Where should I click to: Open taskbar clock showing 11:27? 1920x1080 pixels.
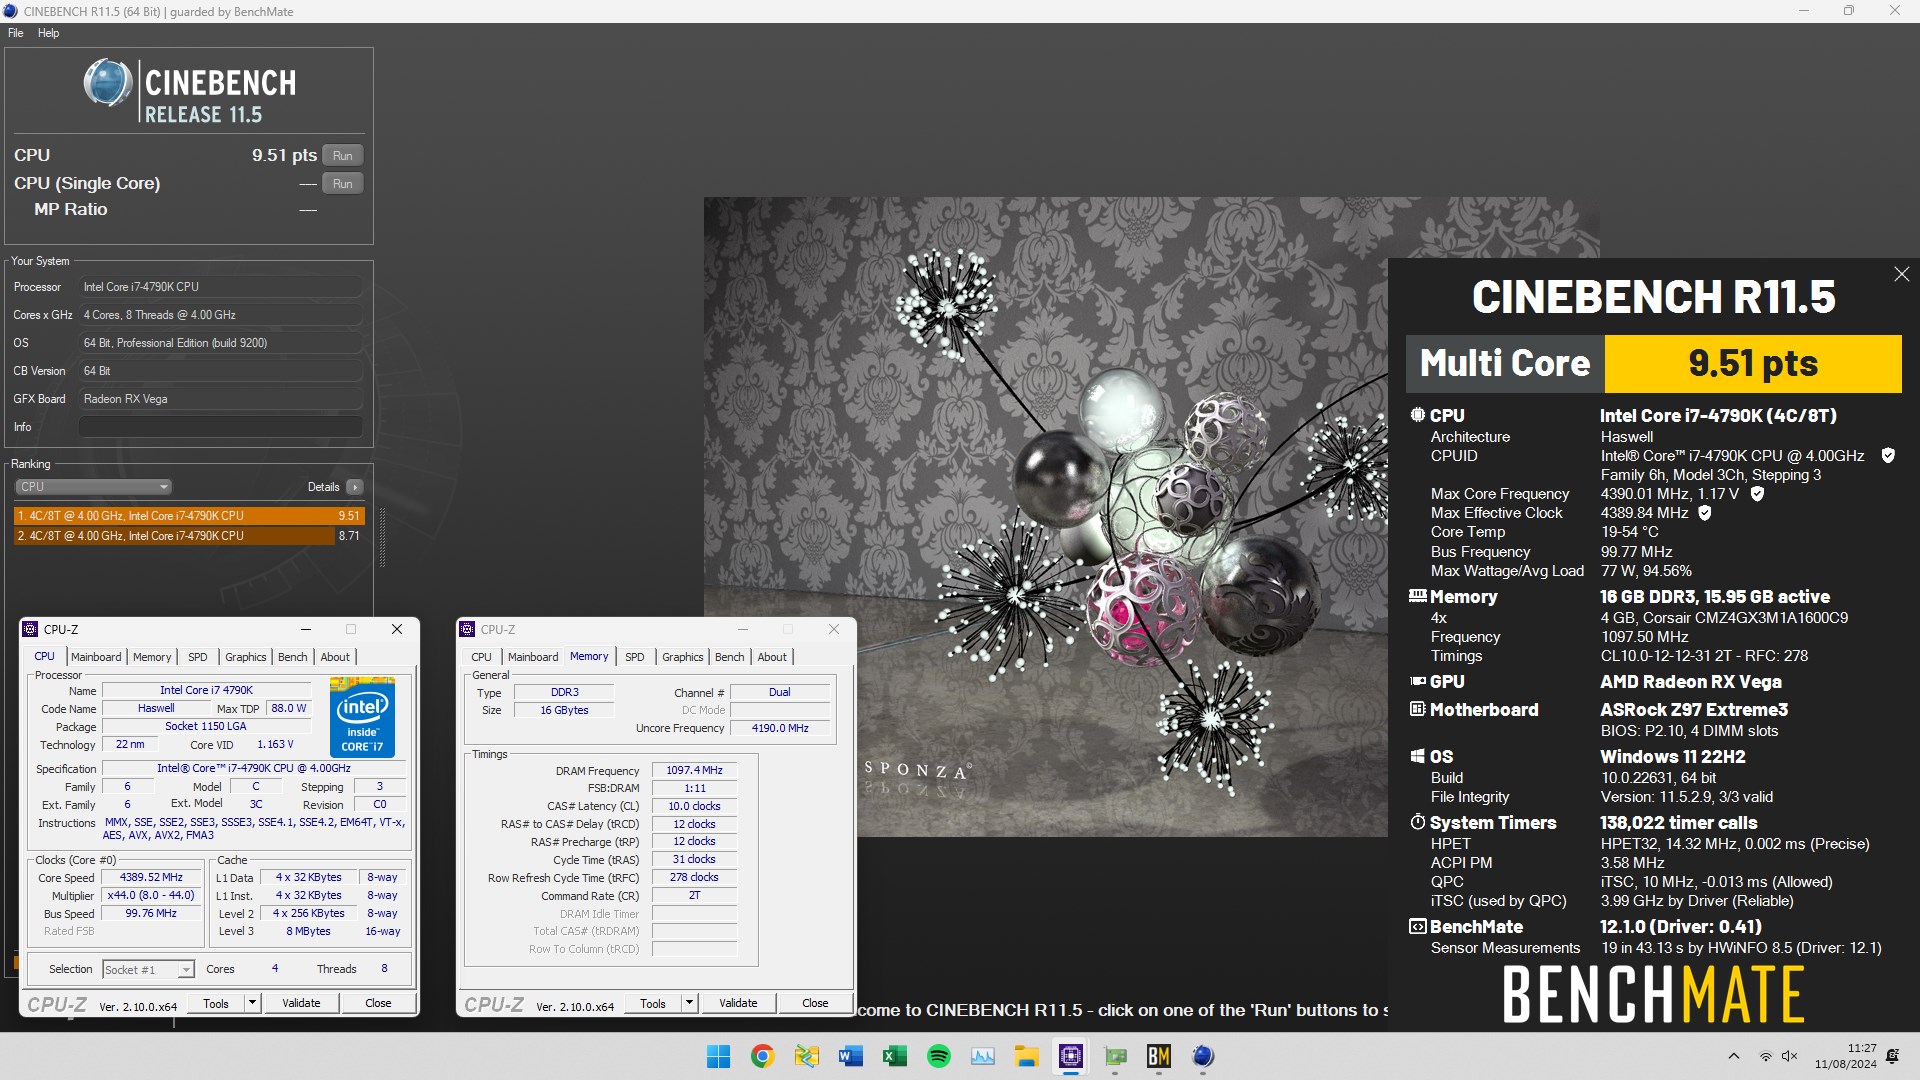(1846, 1056)
